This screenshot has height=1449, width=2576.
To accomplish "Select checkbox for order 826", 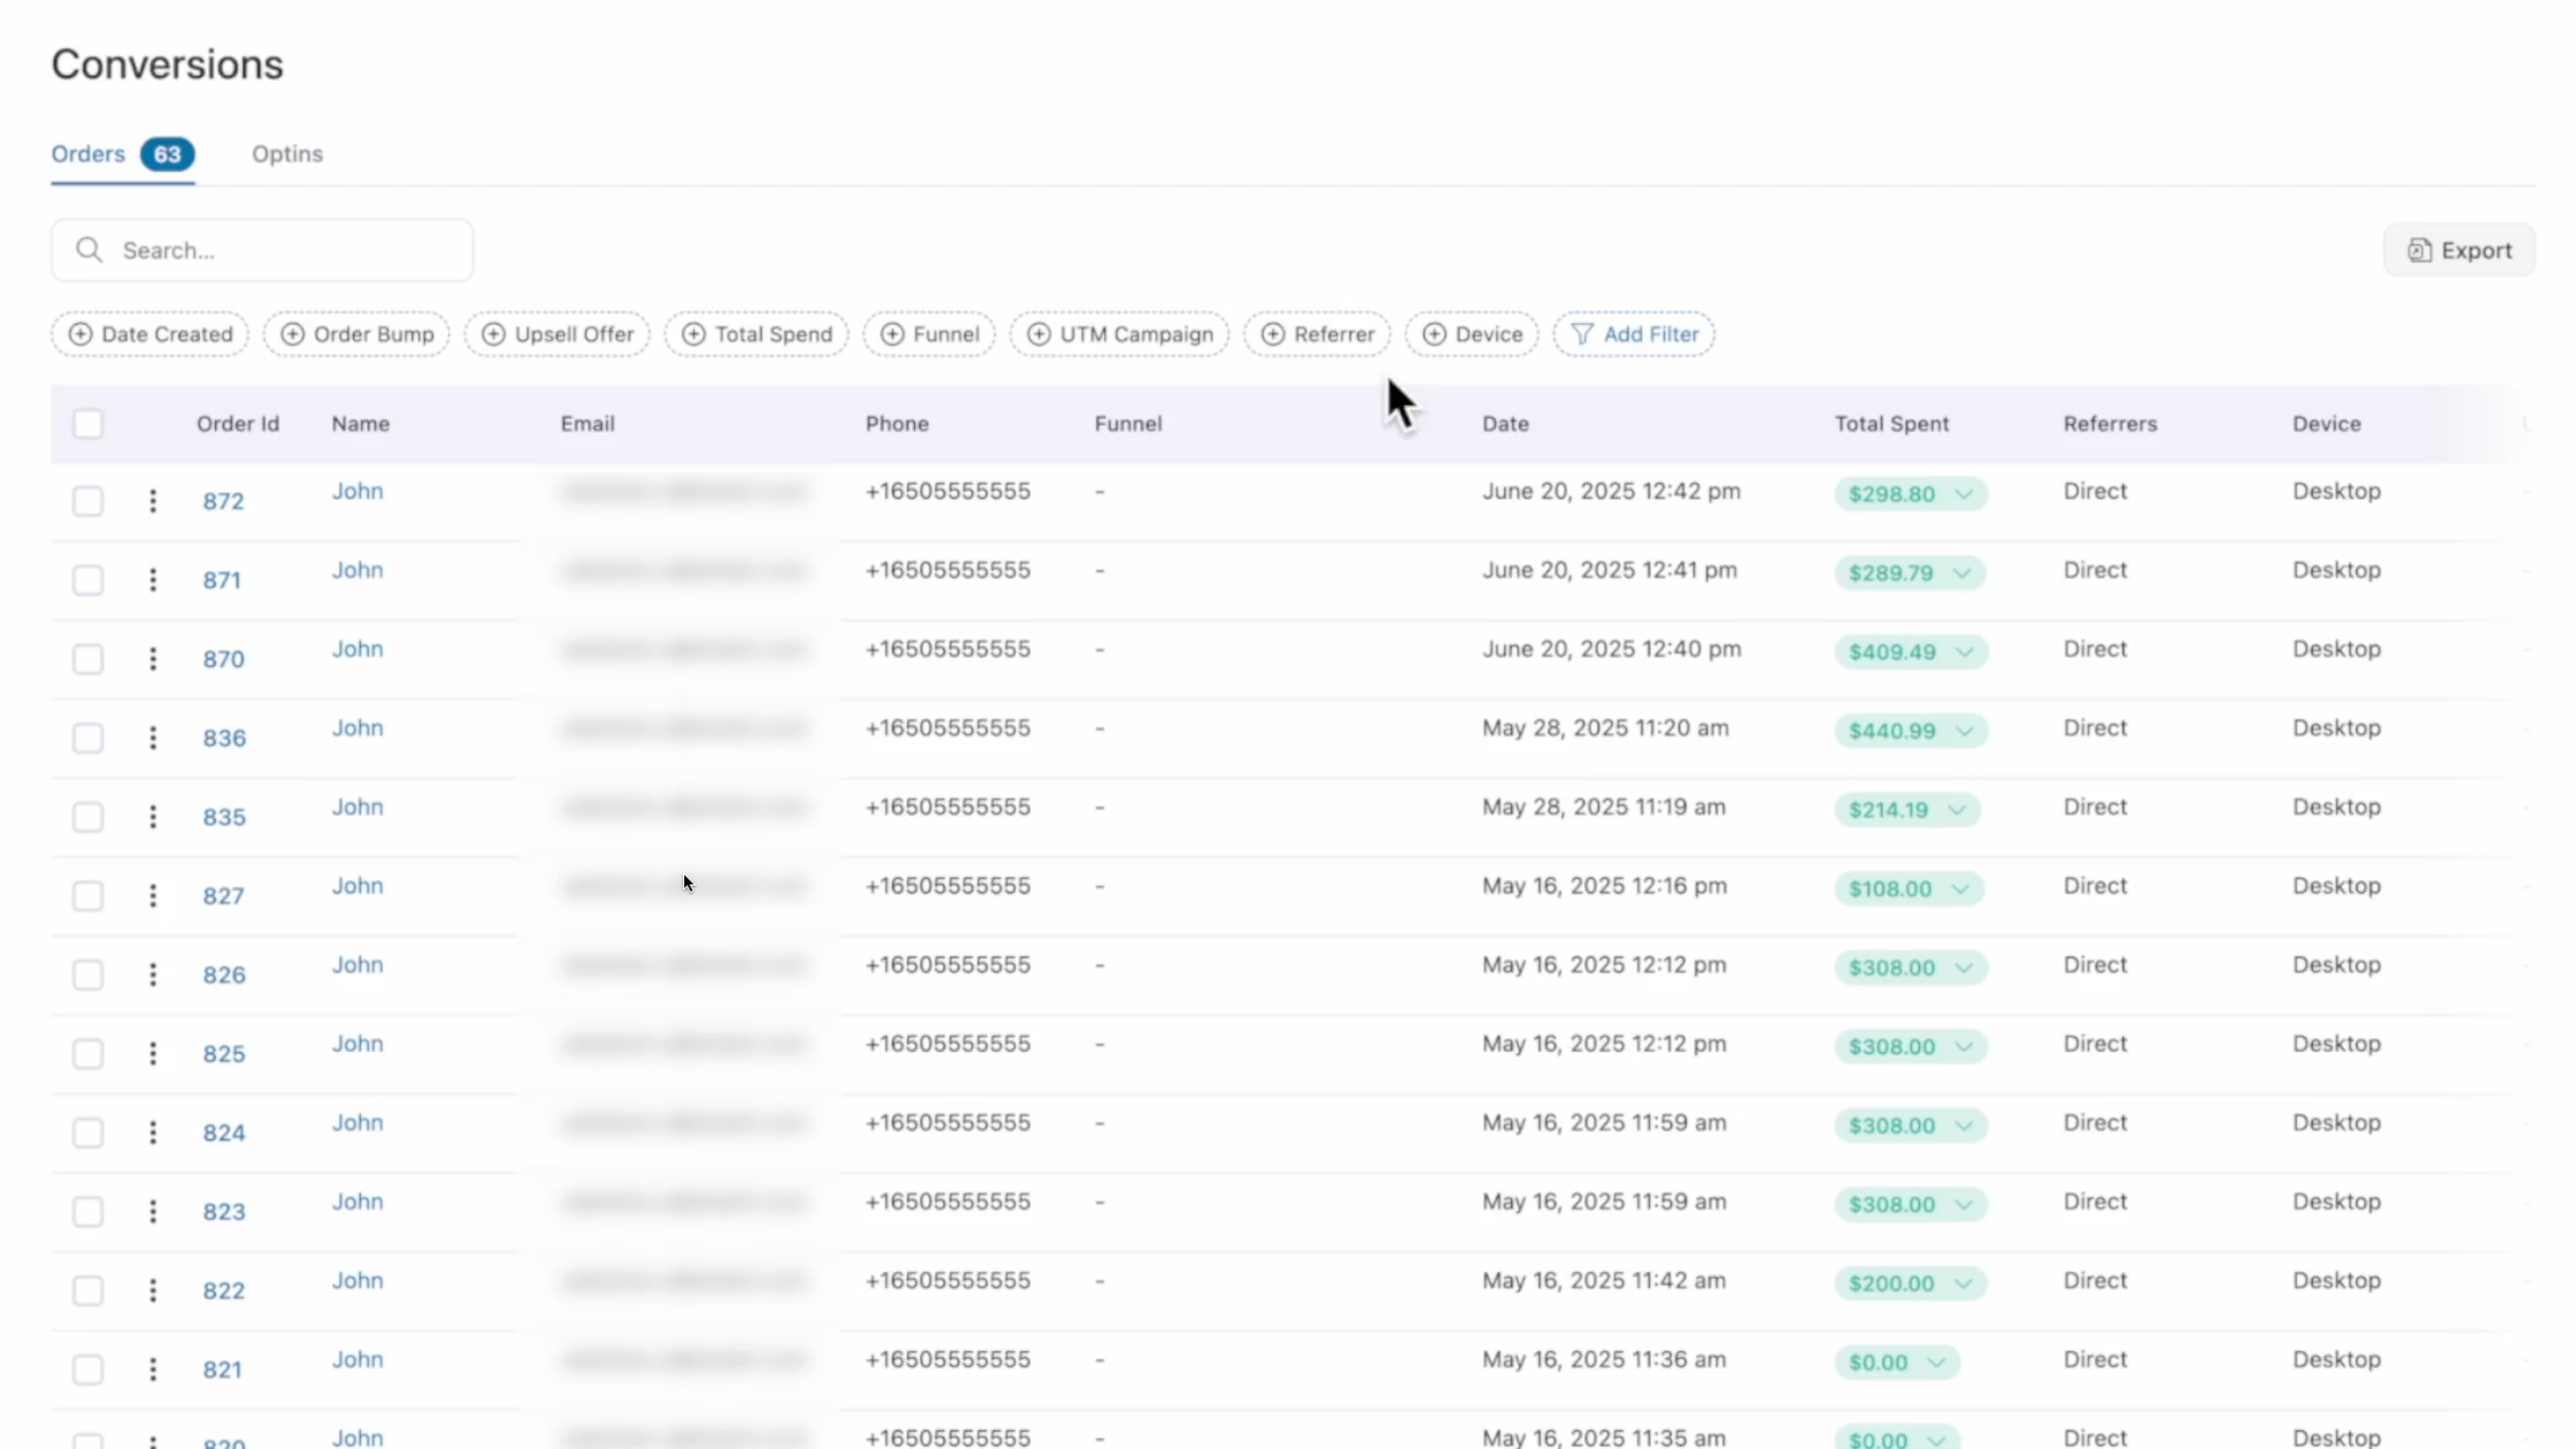I will 88,975.
